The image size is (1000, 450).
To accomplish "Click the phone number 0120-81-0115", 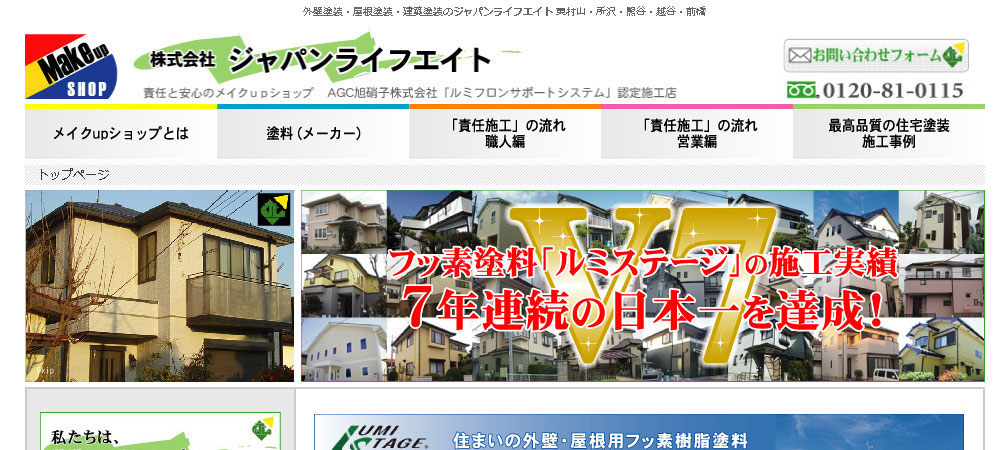I will [x=892, y=91].
